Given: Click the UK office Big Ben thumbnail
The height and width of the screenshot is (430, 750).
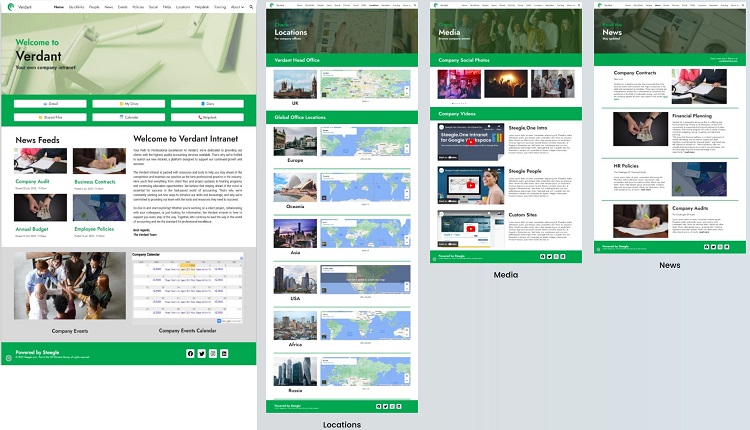Looking at the screenshot, I should tap(295, 84).
